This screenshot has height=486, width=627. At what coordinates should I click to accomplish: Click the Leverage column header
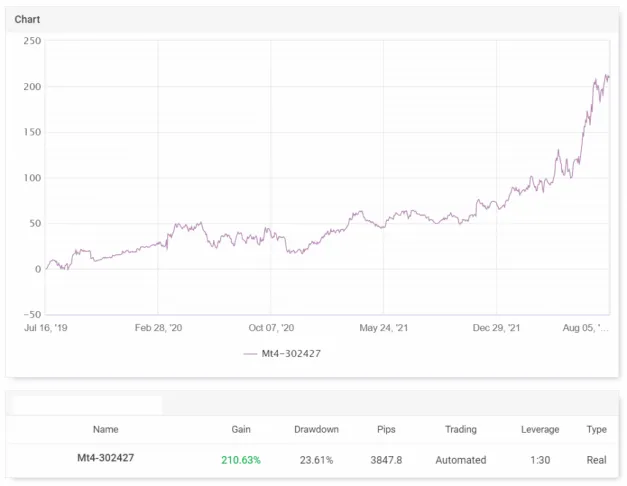pos(540,429)
